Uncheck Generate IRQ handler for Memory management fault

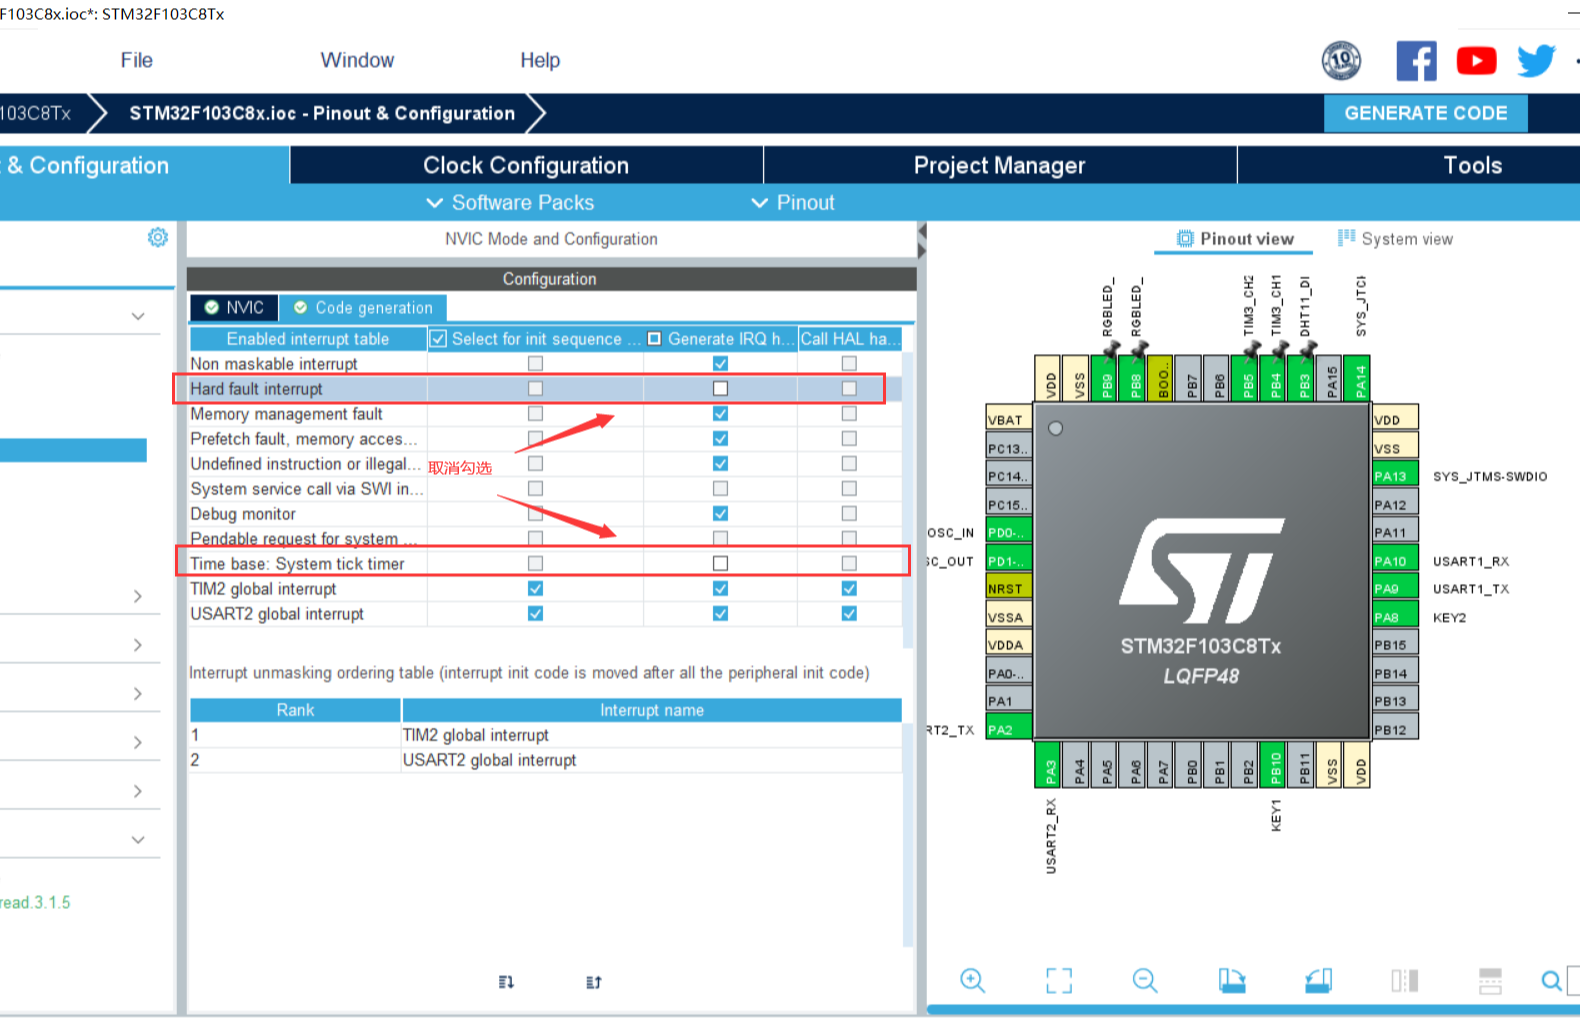pos(720,413)
